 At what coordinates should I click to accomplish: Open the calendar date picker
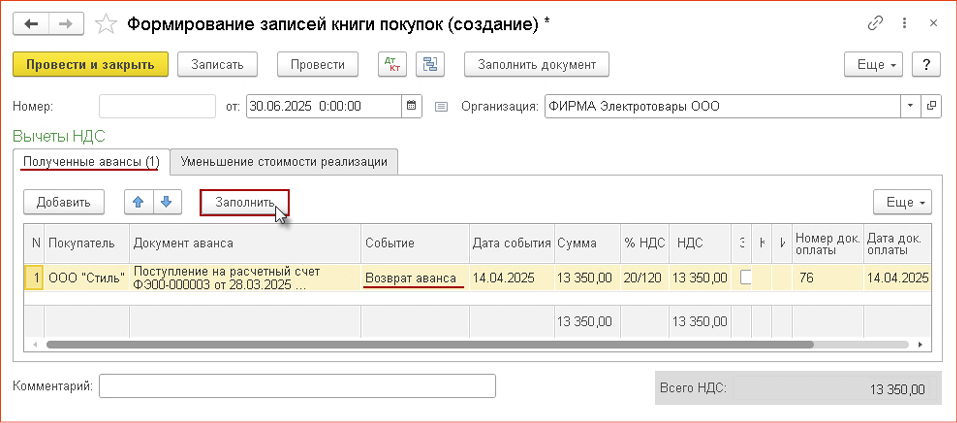[412, 105]
